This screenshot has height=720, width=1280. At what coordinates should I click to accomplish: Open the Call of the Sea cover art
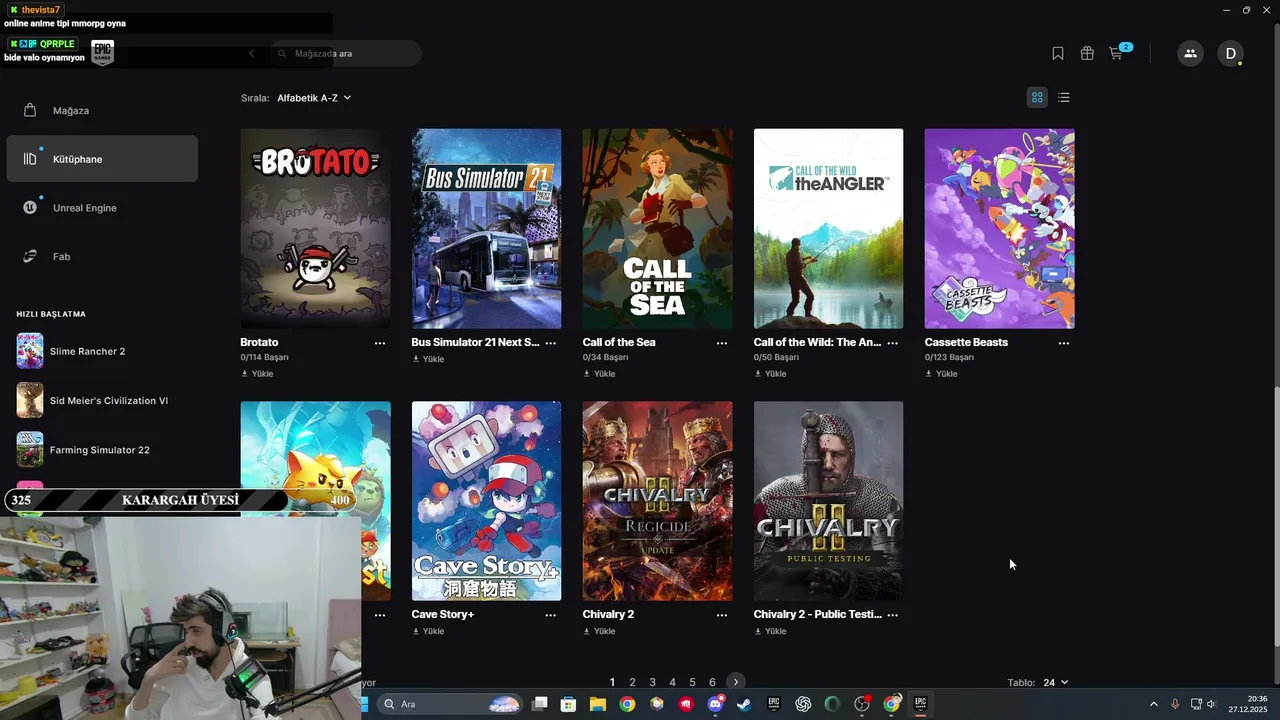(658, 228)
